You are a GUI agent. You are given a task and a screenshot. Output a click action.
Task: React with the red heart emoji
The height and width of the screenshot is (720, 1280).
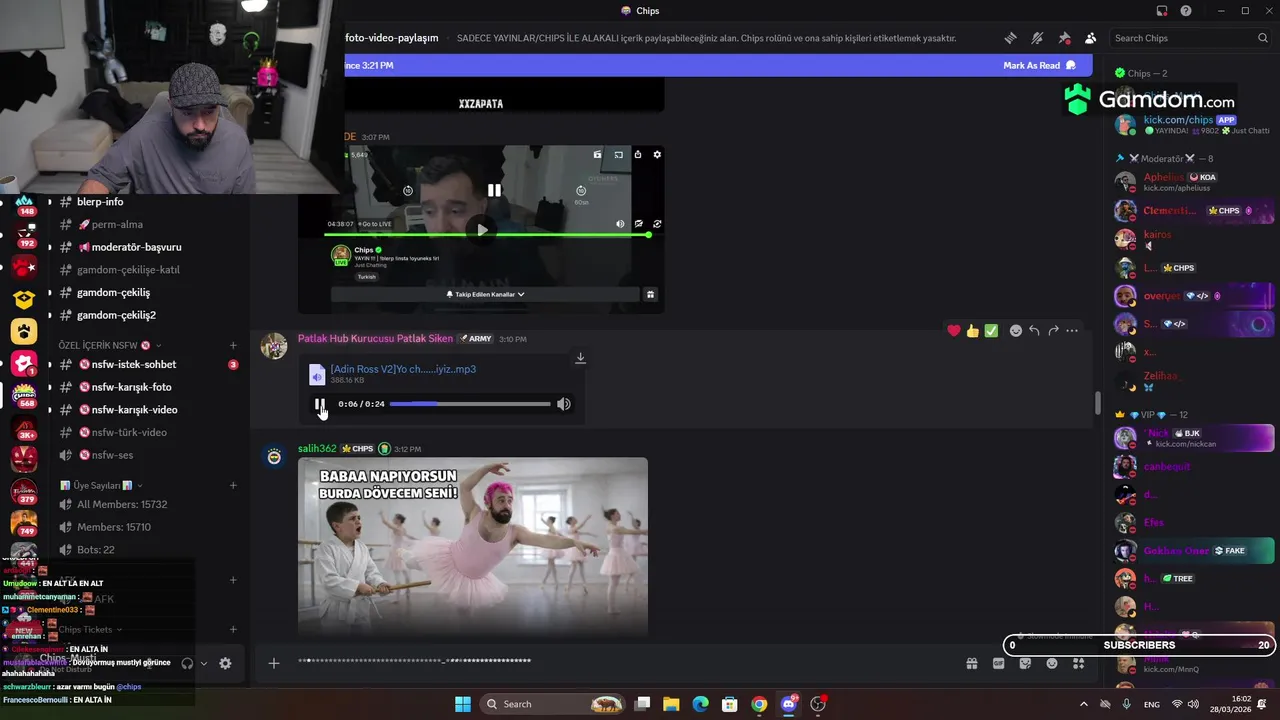coord(954,331)
